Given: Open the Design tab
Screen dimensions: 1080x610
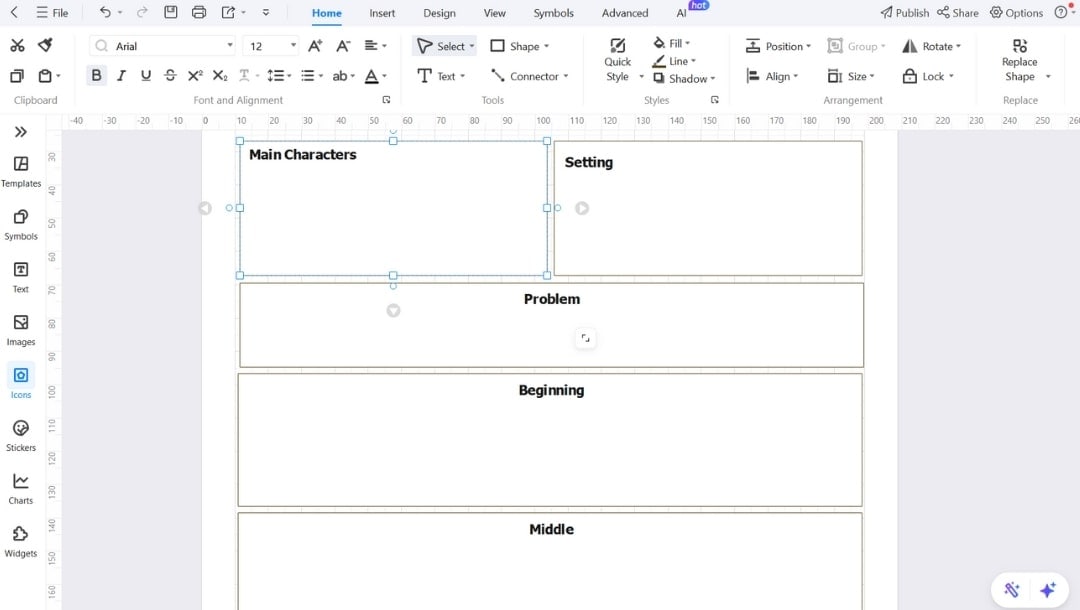Looking at the screenshot, I should (439, 12).
